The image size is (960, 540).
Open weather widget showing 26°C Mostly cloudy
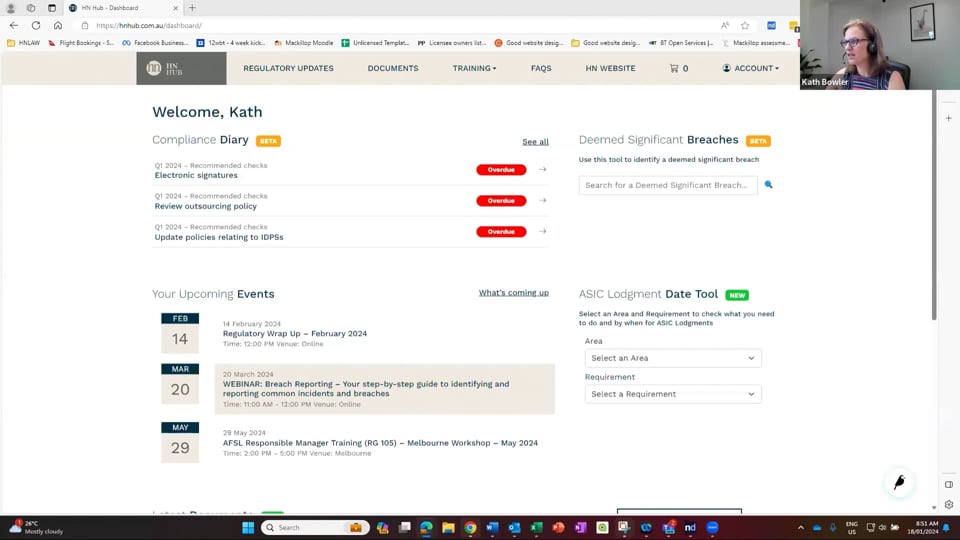click(x=37, y=528)
